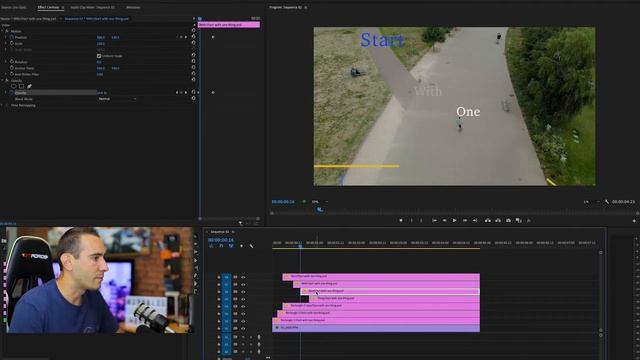Open the Program monitor Button Editor plus
The height and width of the screenshot is (360, 640).
634,221
